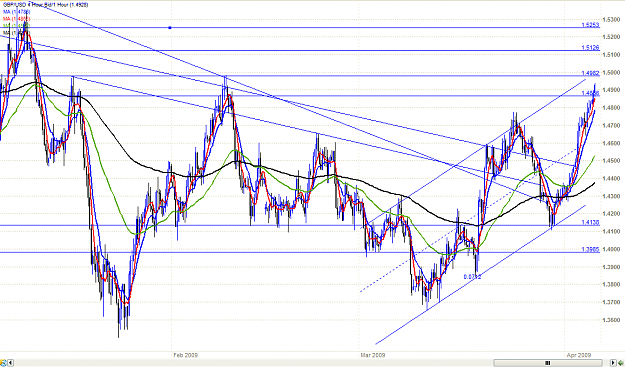Click the green arrow icon at the bottom right
This screenshot has height=367, width=625.
click(621, 362)
